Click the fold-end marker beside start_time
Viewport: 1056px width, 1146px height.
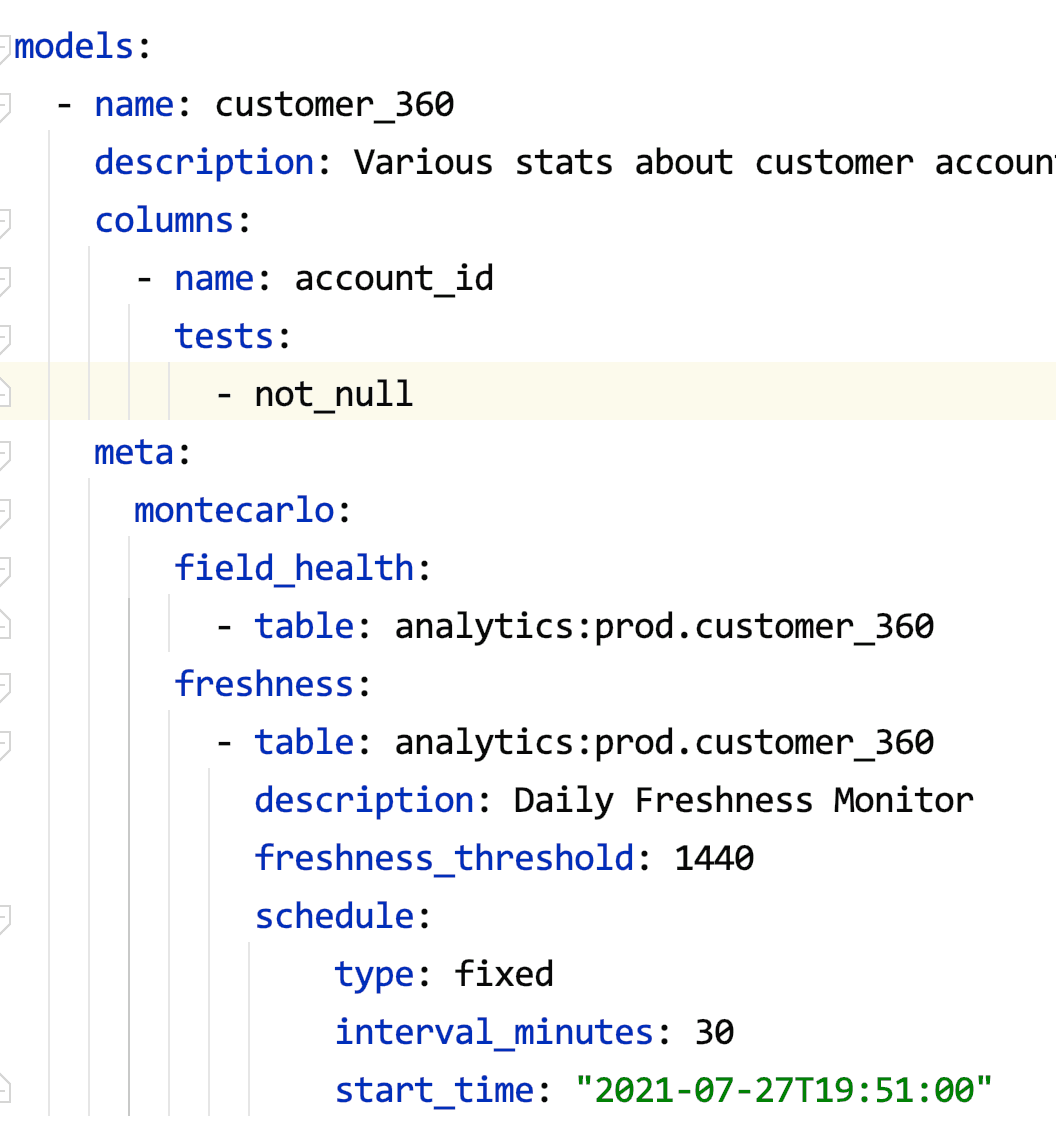pos(5,1090)
